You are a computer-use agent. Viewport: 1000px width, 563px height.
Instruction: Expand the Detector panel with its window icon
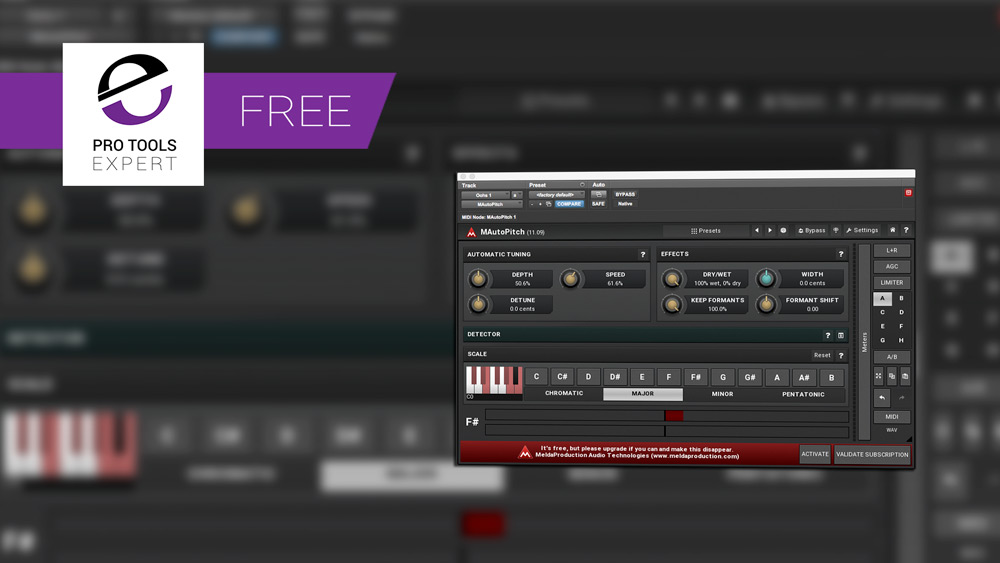click(x=841, y=335)
